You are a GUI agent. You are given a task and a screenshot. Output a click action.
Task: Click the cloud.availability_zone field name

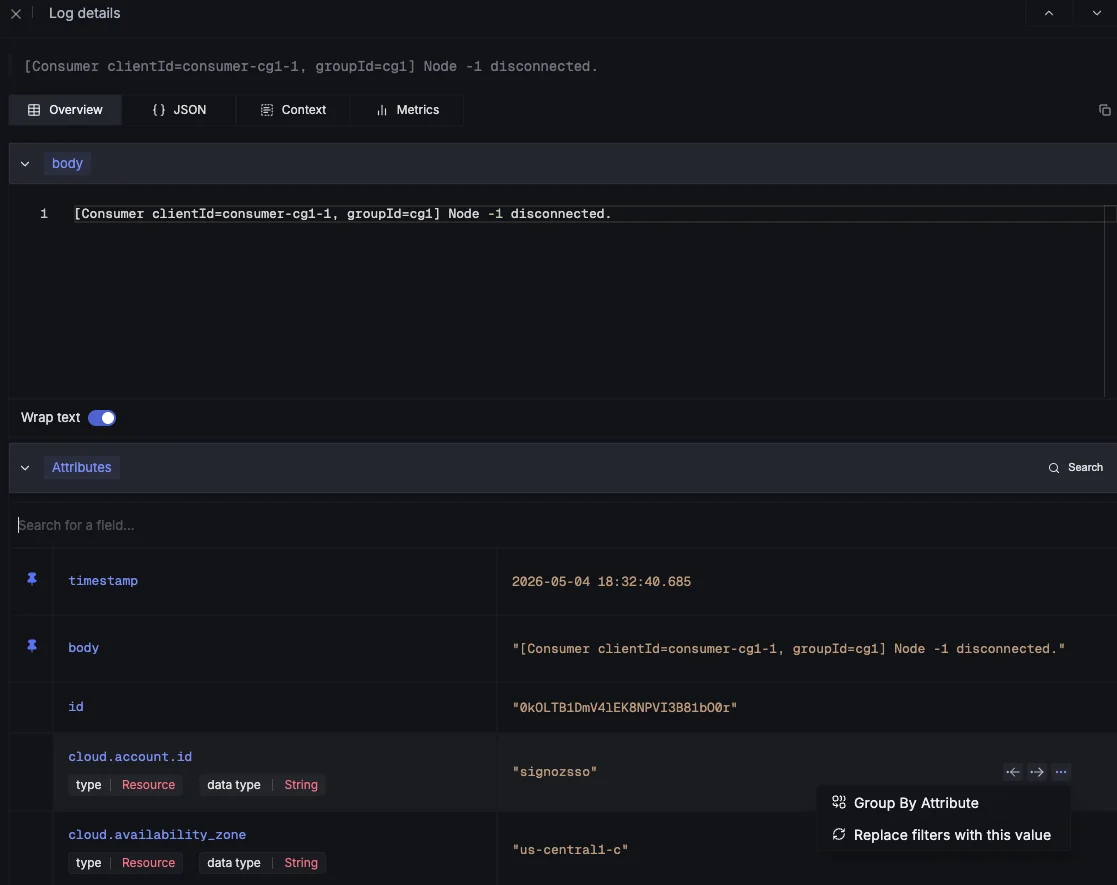[157, 834]
